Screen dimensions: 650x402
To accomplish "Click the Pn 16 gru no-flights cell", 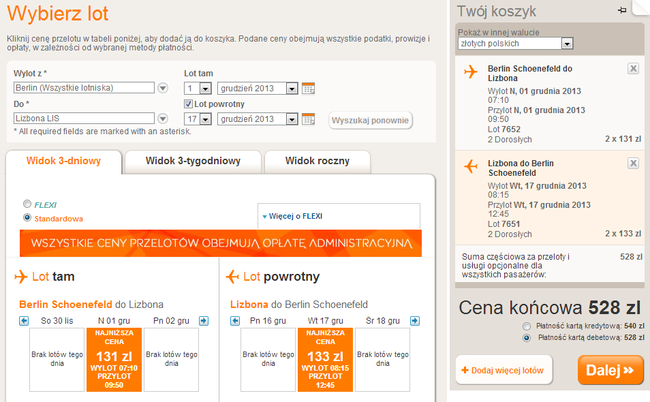I will [x=268, y=359].
